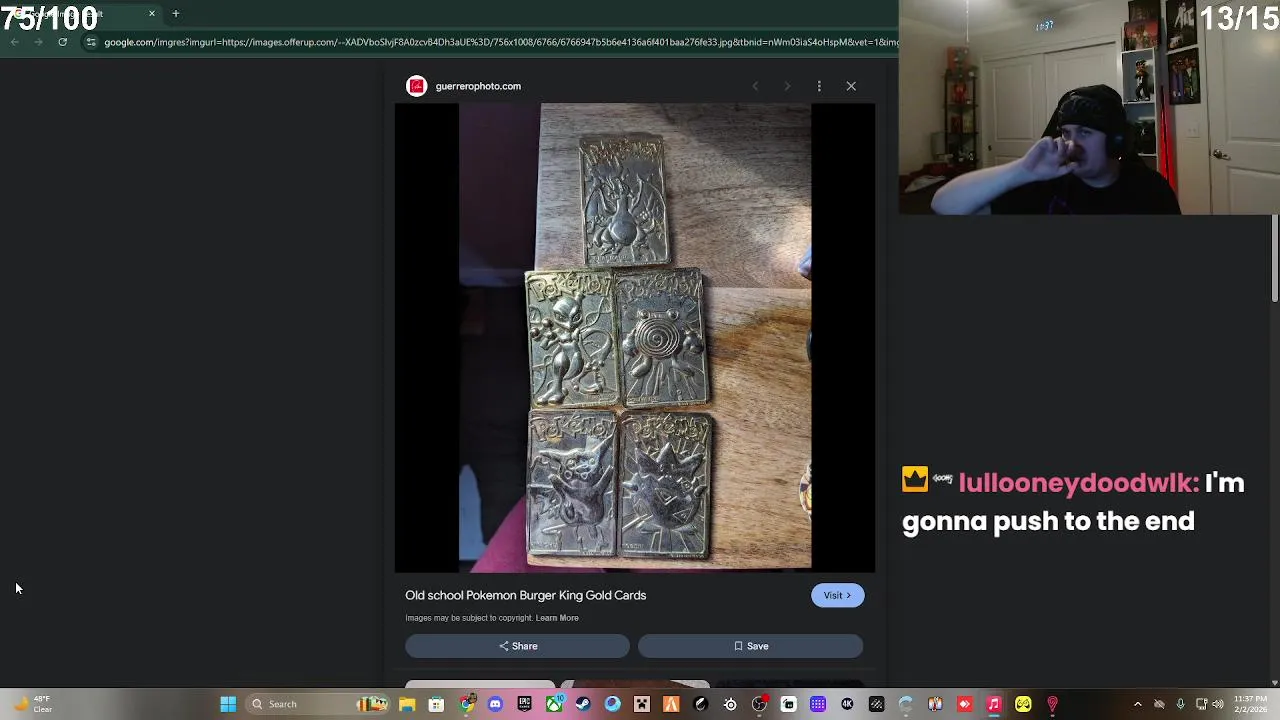Open Discord from the taskbar
The height and width of the screenshot is (720, 1280).
coord(495,704)
